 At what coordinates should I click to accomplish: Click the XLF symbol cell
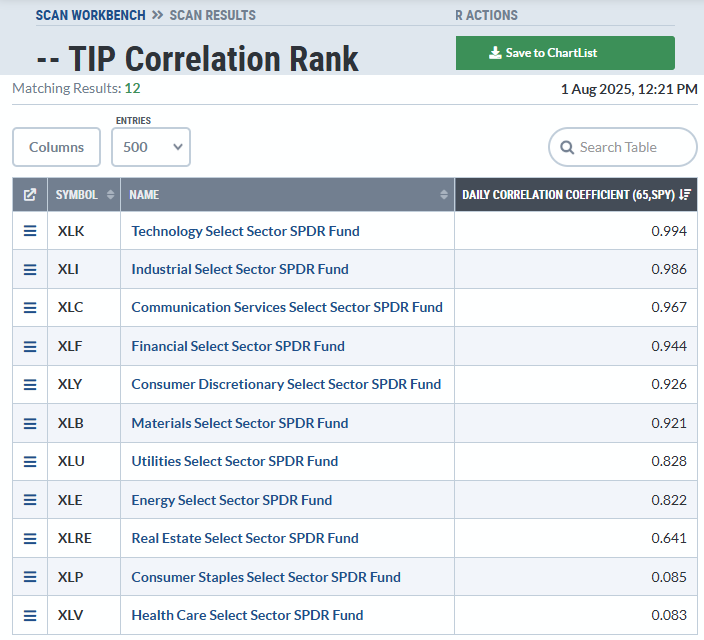70,346
